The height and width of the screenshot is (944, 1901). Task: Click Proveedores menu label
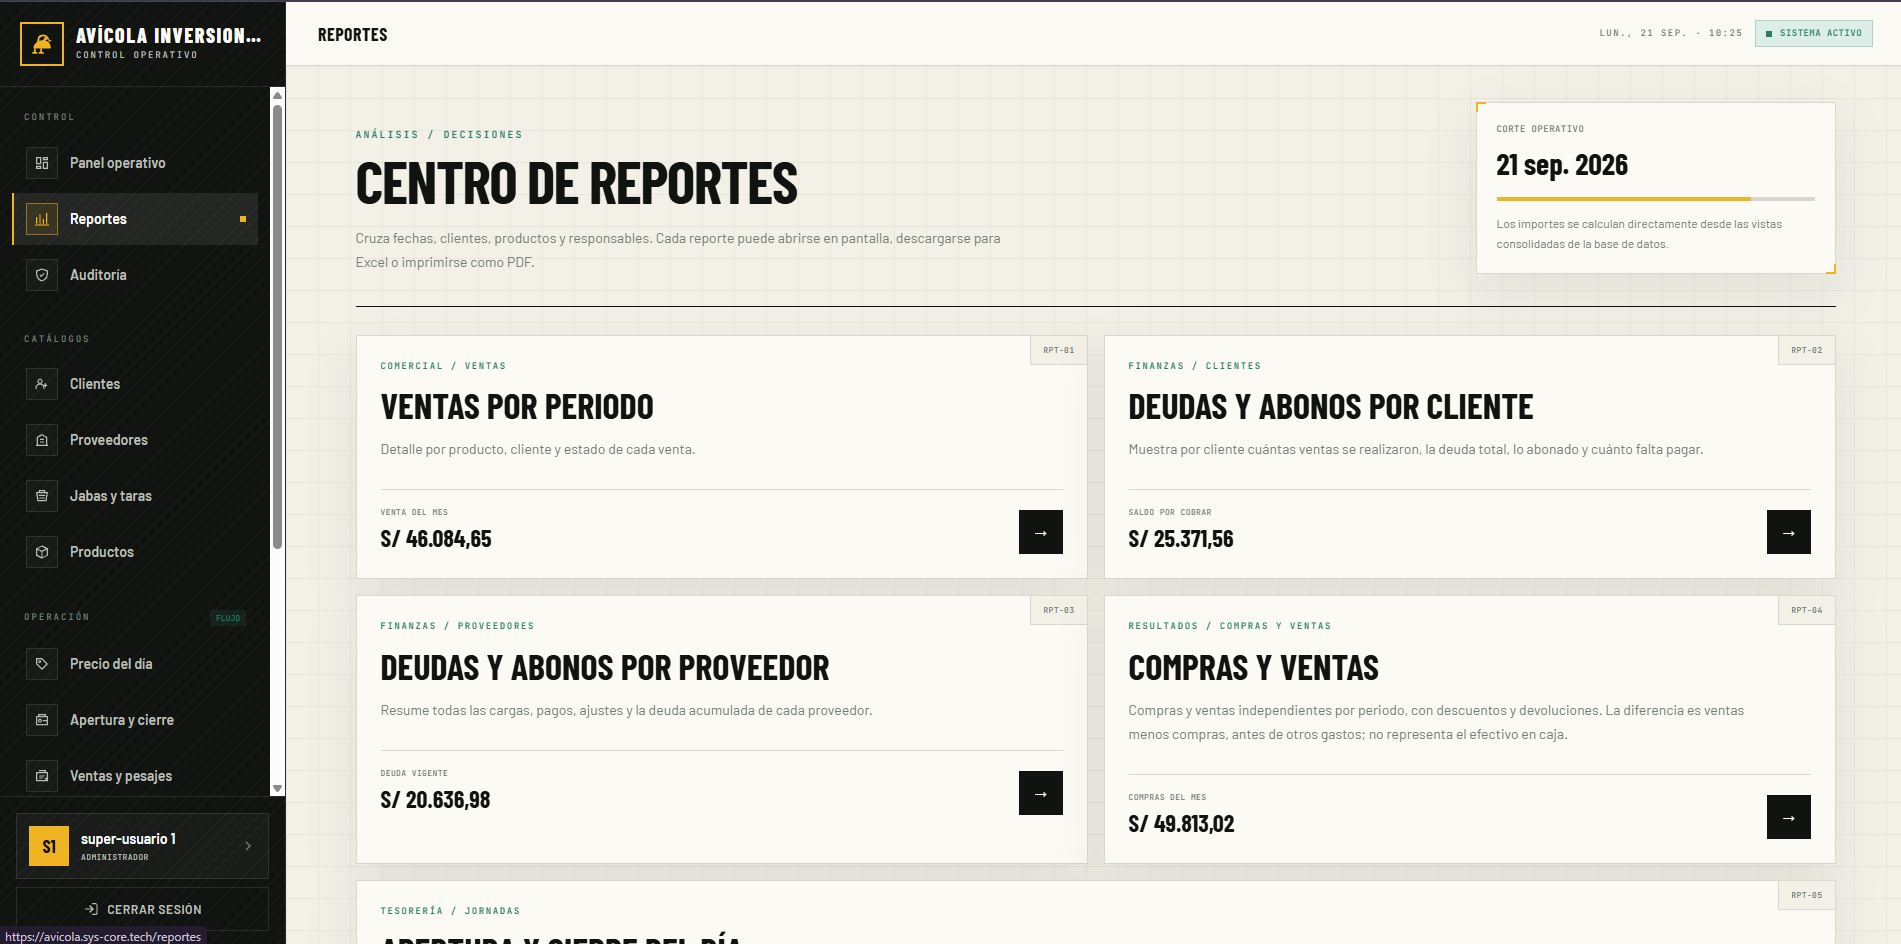tap(109, 440)
